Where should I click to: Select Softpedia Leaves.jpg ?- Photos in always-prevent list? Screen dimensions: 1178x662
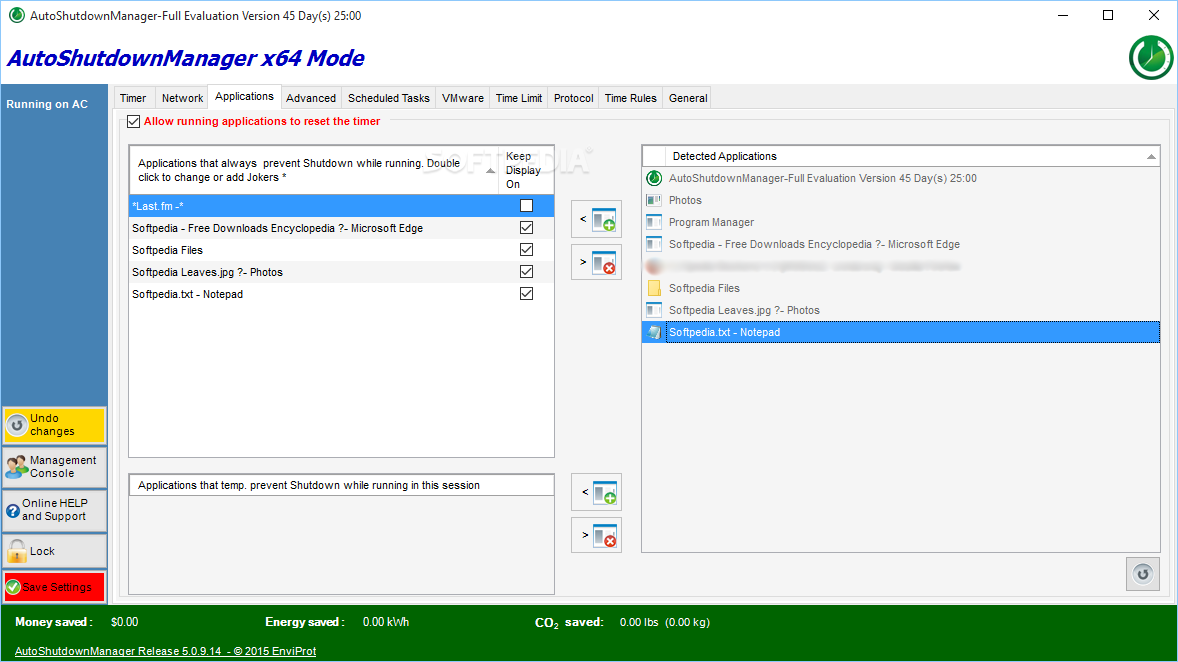point(341,272)
